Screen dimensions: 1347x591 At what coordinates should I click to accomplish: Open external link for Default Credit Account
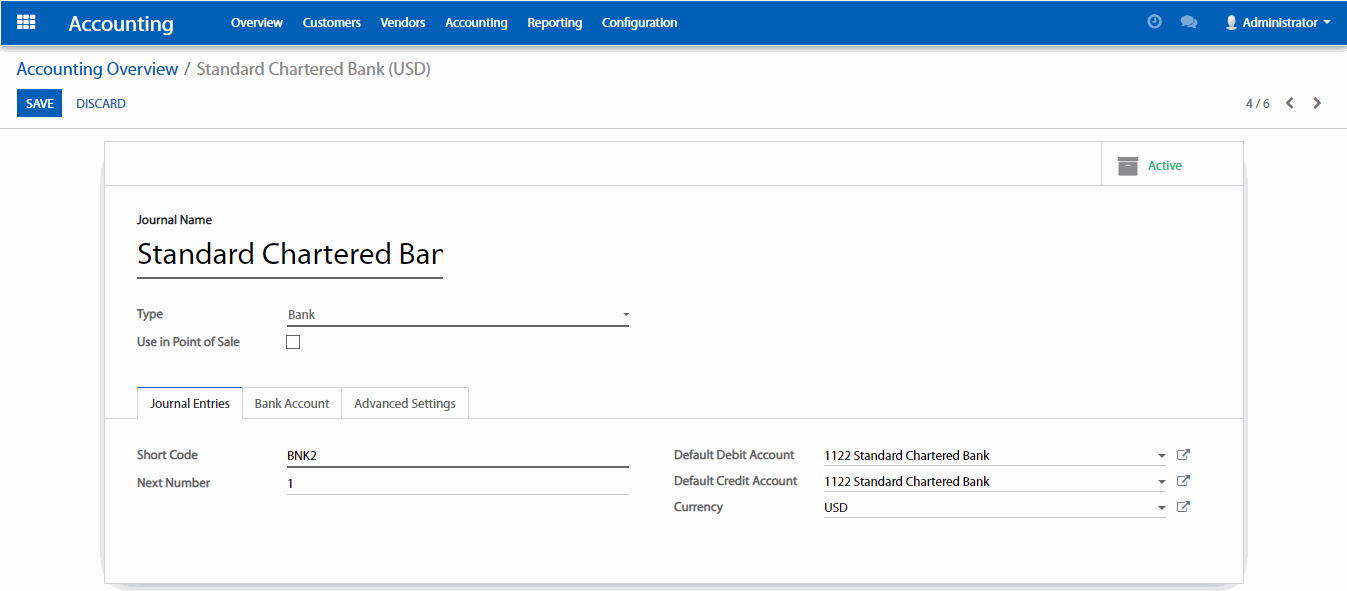[x=1183, y=481]
